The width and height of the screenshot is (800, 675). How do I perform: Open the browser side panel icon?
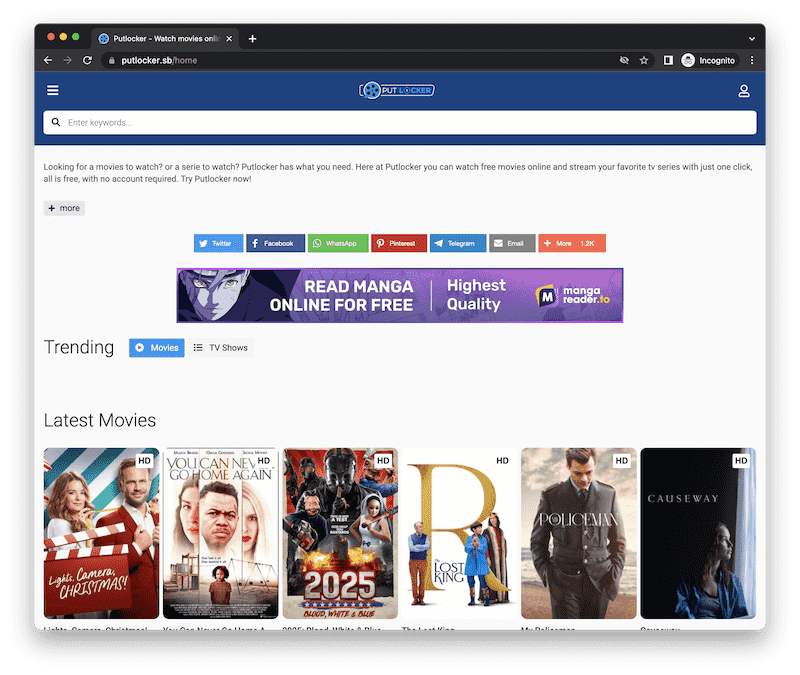click(668, 60)
